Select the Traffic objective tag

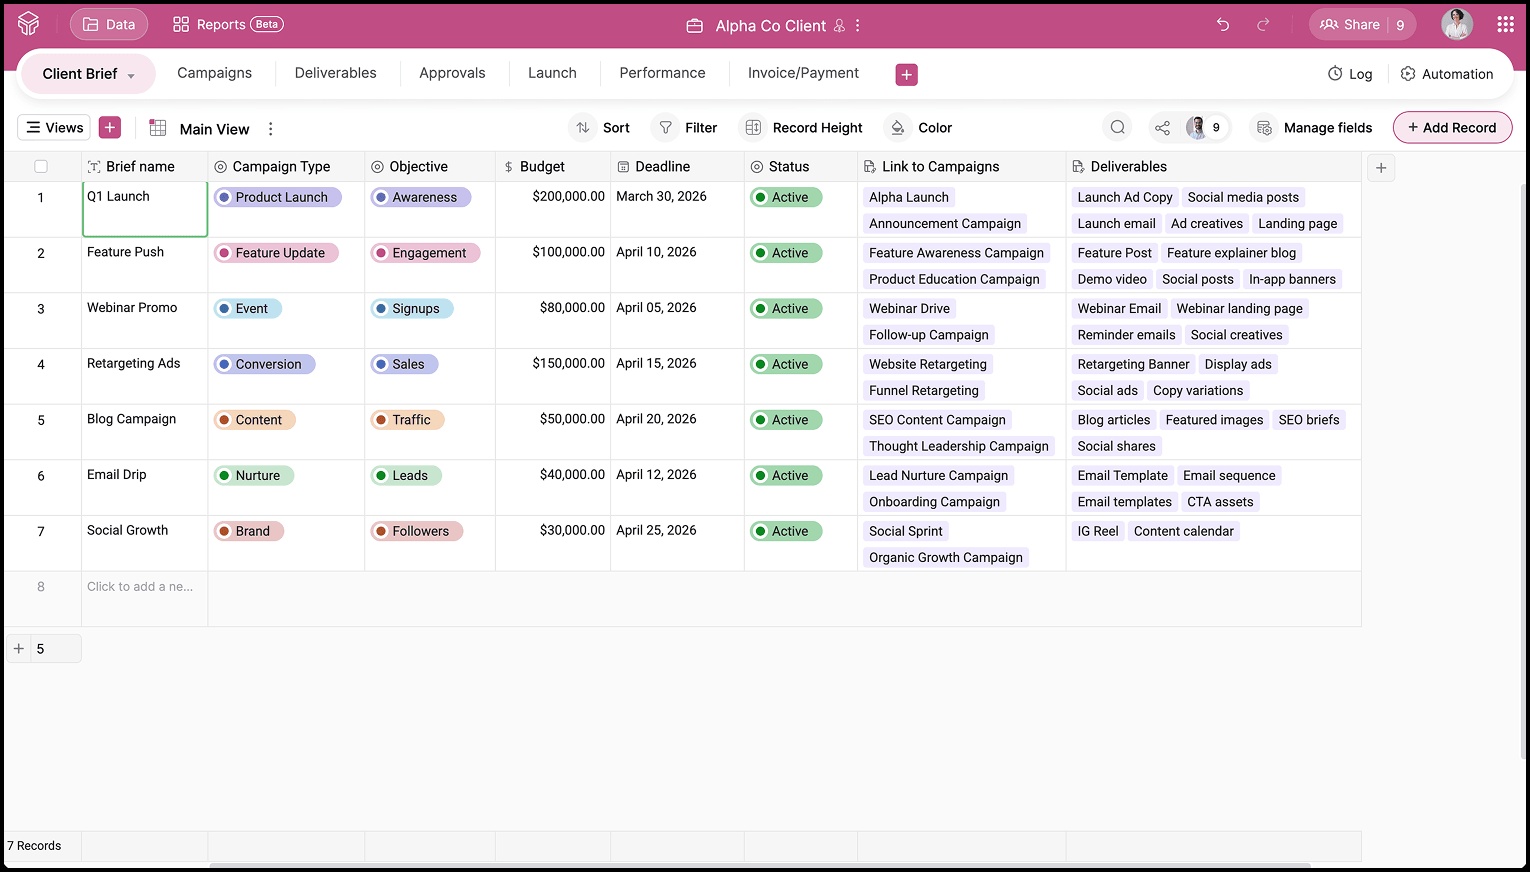408,420
